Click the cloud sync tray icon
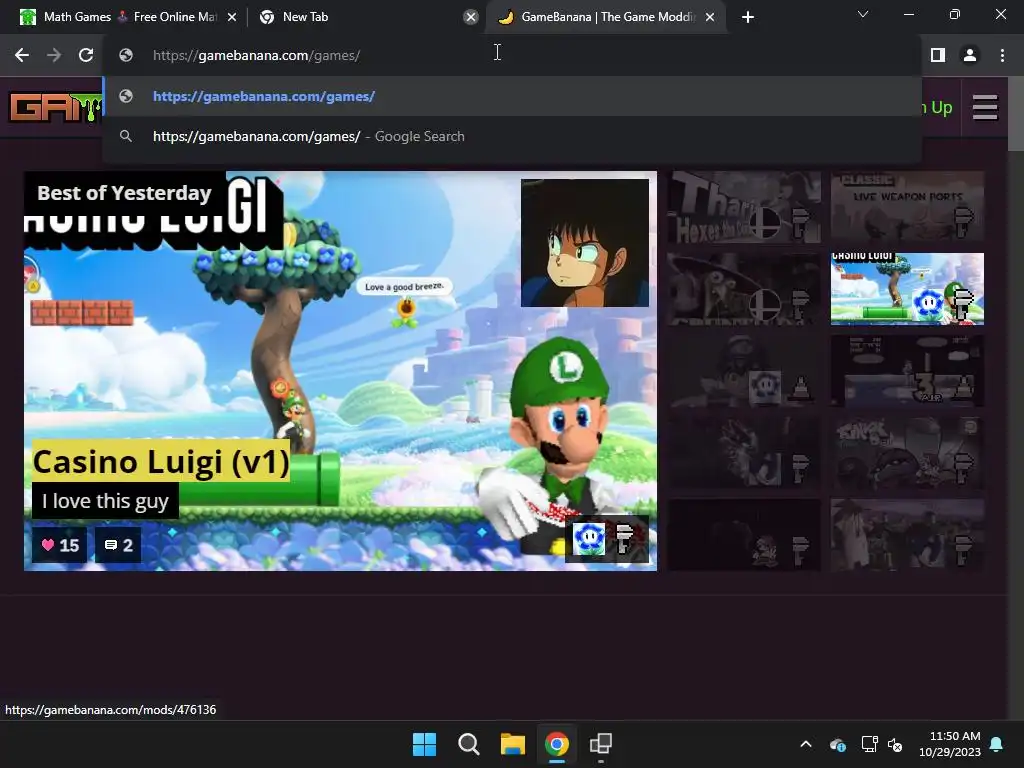 click(x=837, y=744)
